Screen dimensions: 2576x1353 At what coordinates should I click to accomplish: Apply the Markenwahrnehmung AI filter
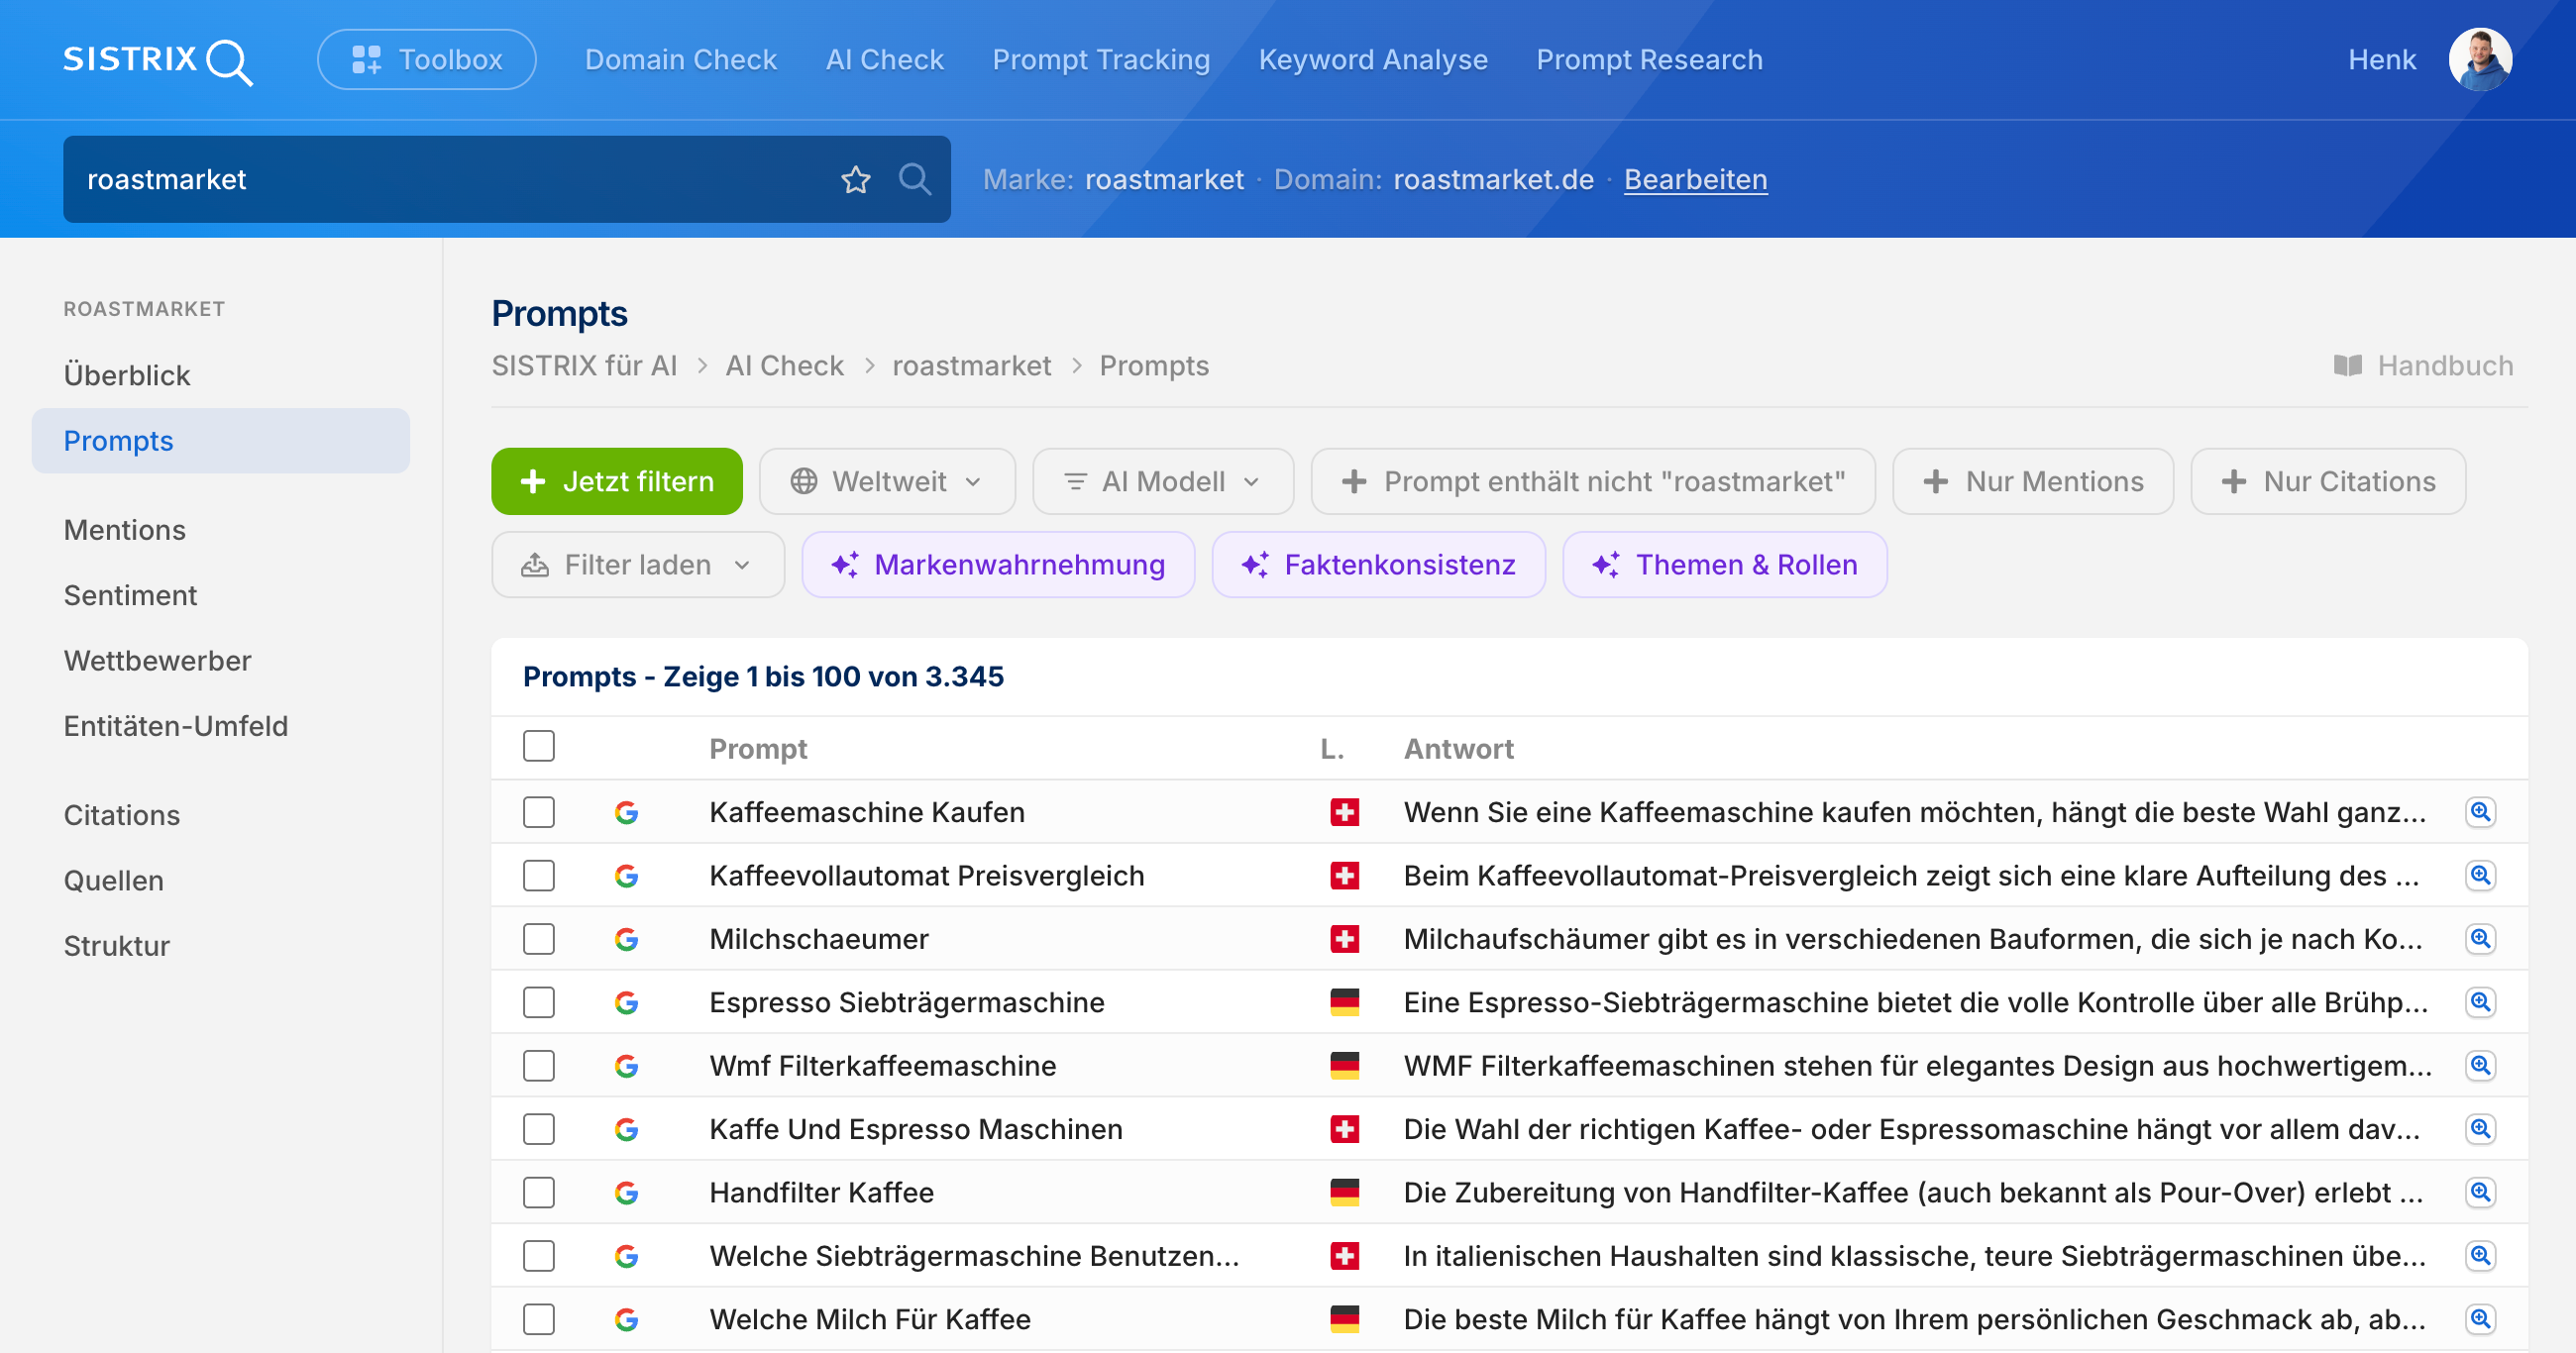998,565
